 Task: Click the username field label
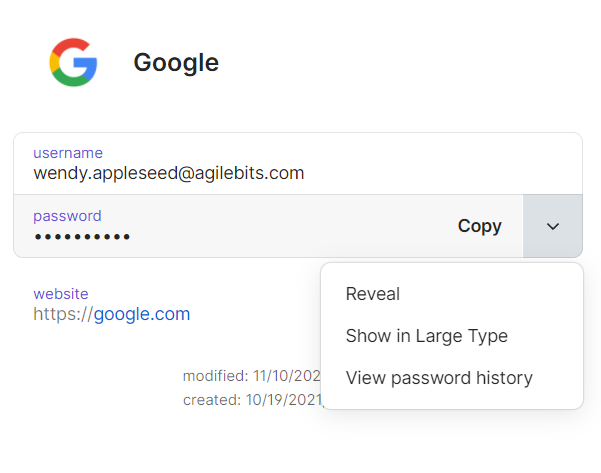click(68, 153)
